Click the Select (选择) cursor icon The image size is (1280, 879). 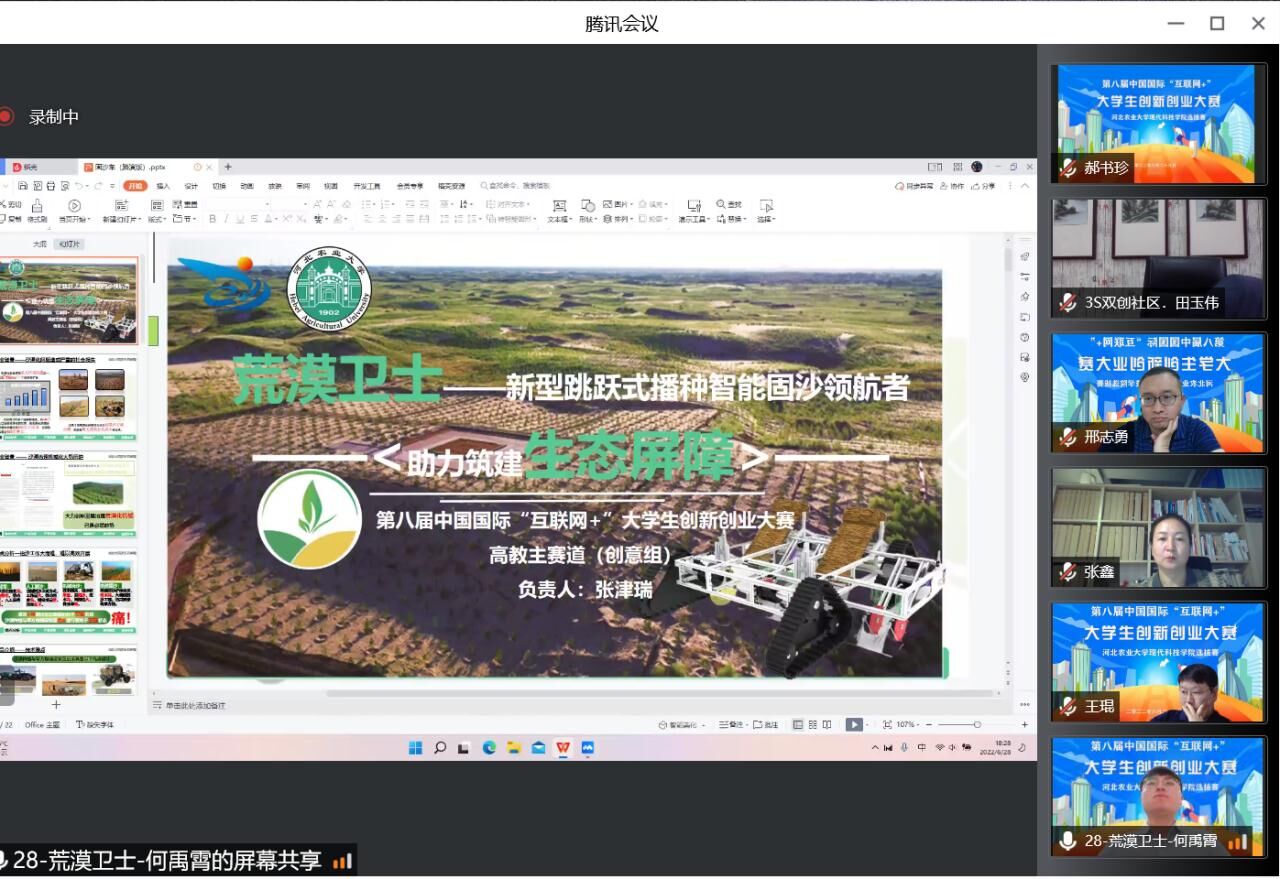pos(766,205)
